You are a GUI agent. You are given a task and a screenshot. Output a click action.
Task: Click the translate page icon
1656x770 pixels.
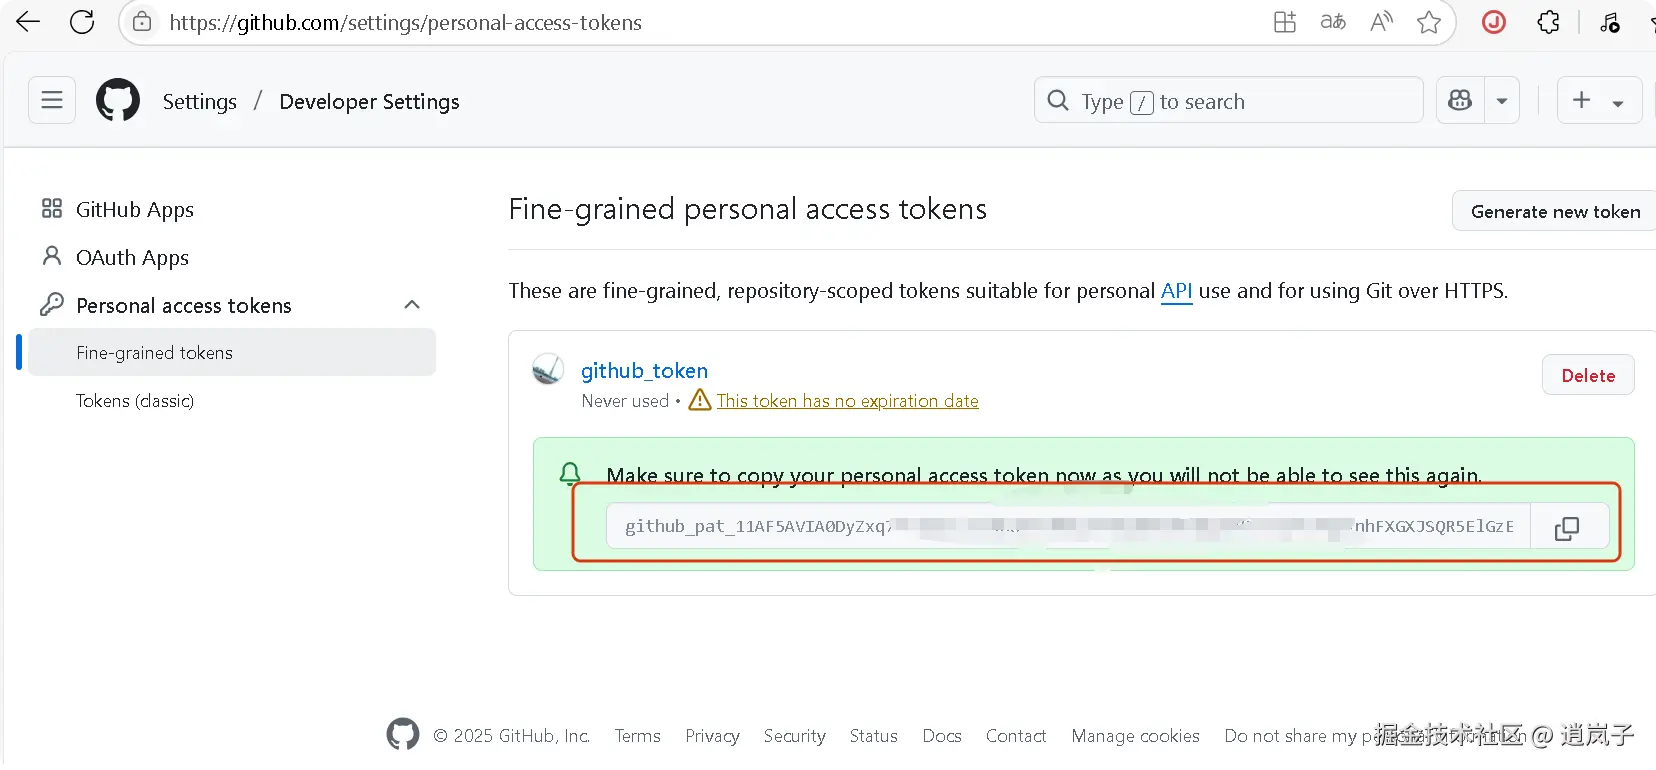click(1333, 22)
